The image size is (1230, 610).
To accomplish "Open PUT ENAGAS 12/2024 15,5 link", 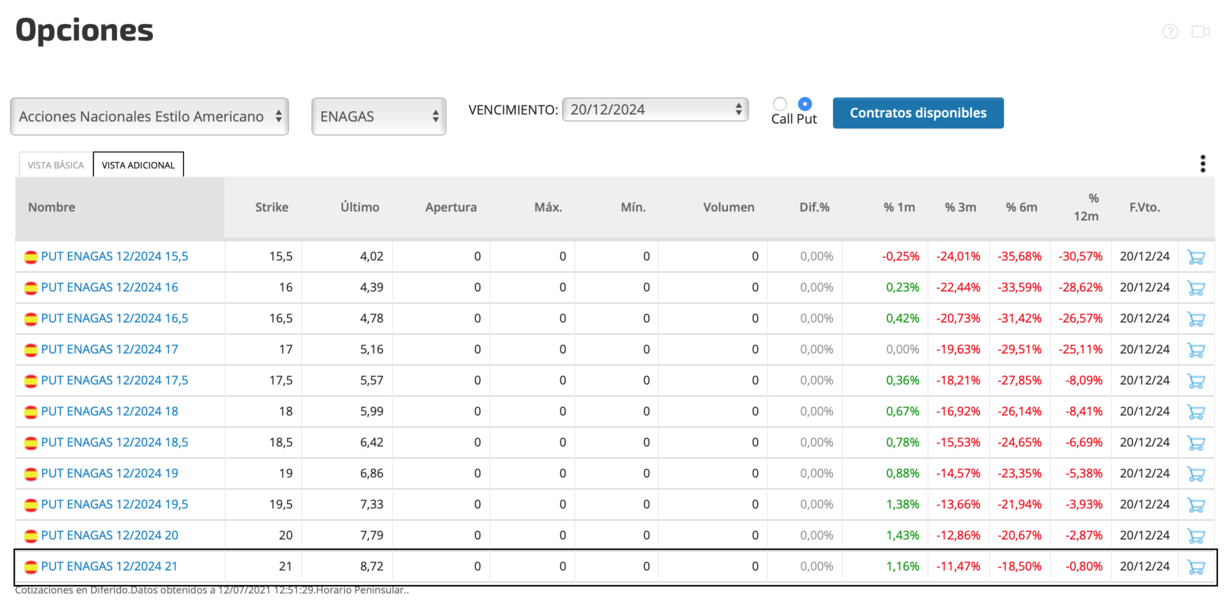I will pyautogui.click(x=114, y=256).
